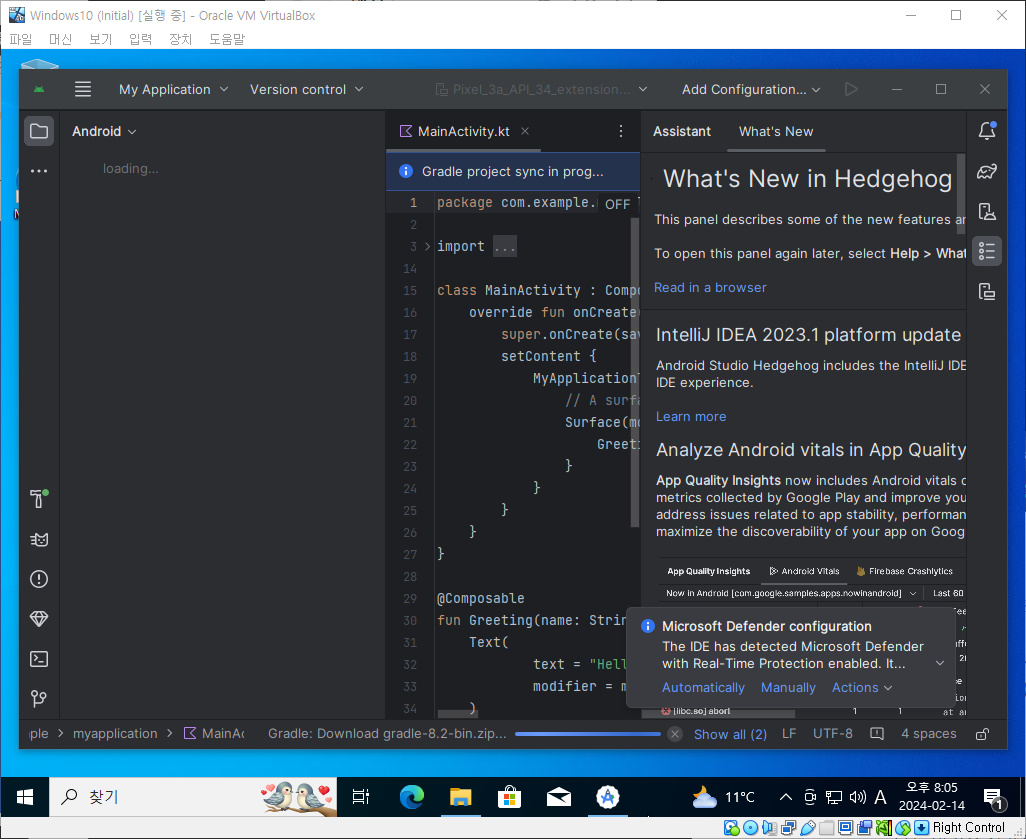1026x839 pixels.
Task: Click the OFF inlay toggle in the editor
Action: tap(617, 204)
